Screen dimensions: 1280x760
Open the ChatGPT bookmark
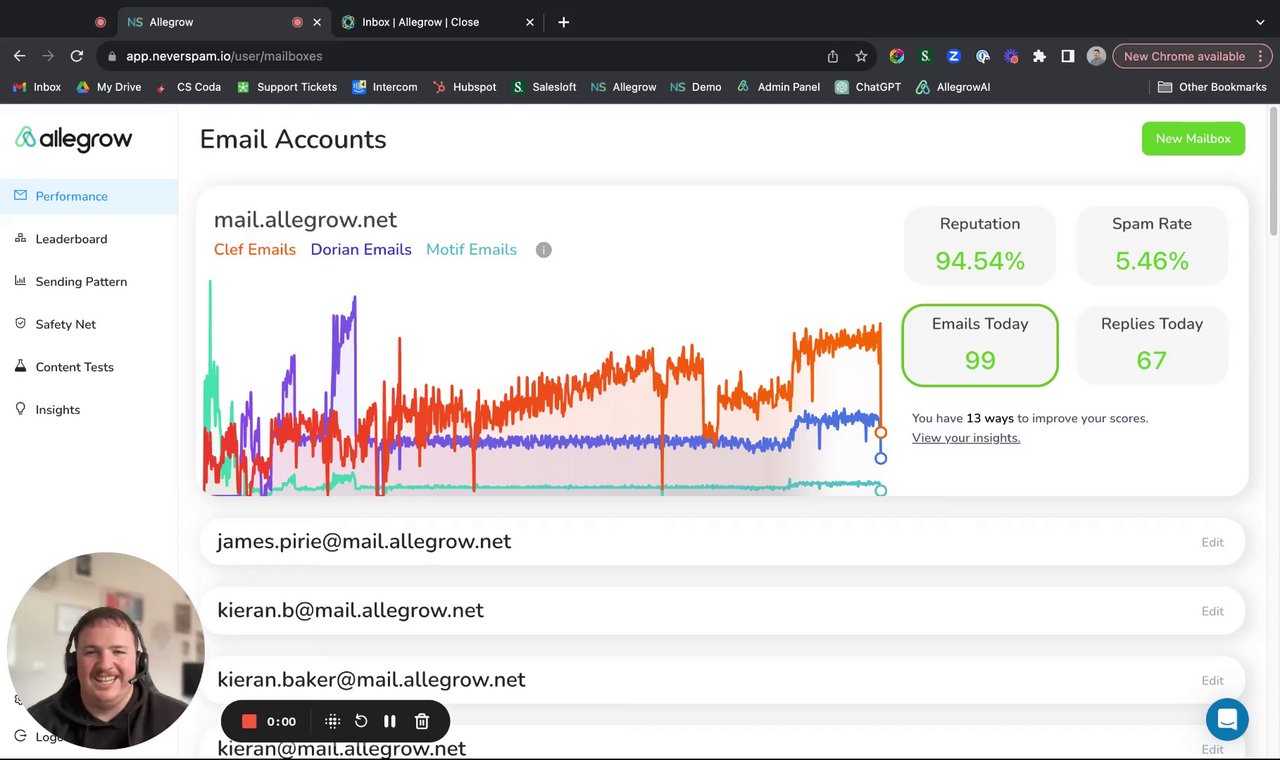[x=868, y=87]
